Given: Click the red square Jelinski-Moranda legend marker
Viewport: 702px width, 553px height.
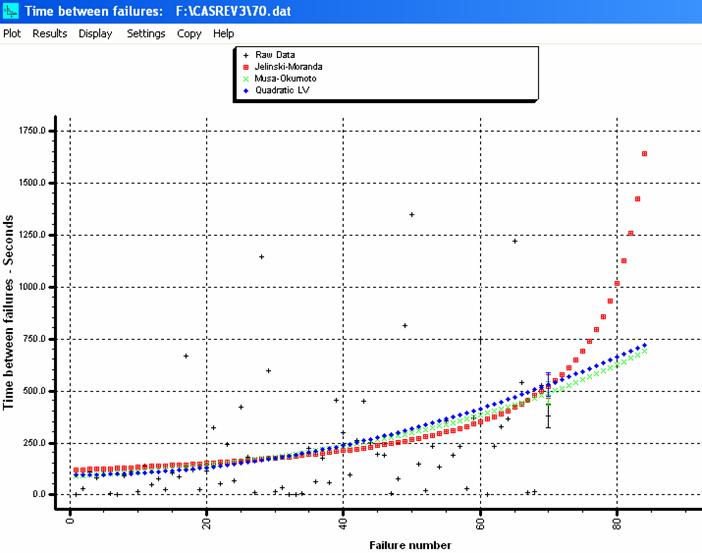Looking at the screenshot, I should pyautogui.click(x=246, y=67).
